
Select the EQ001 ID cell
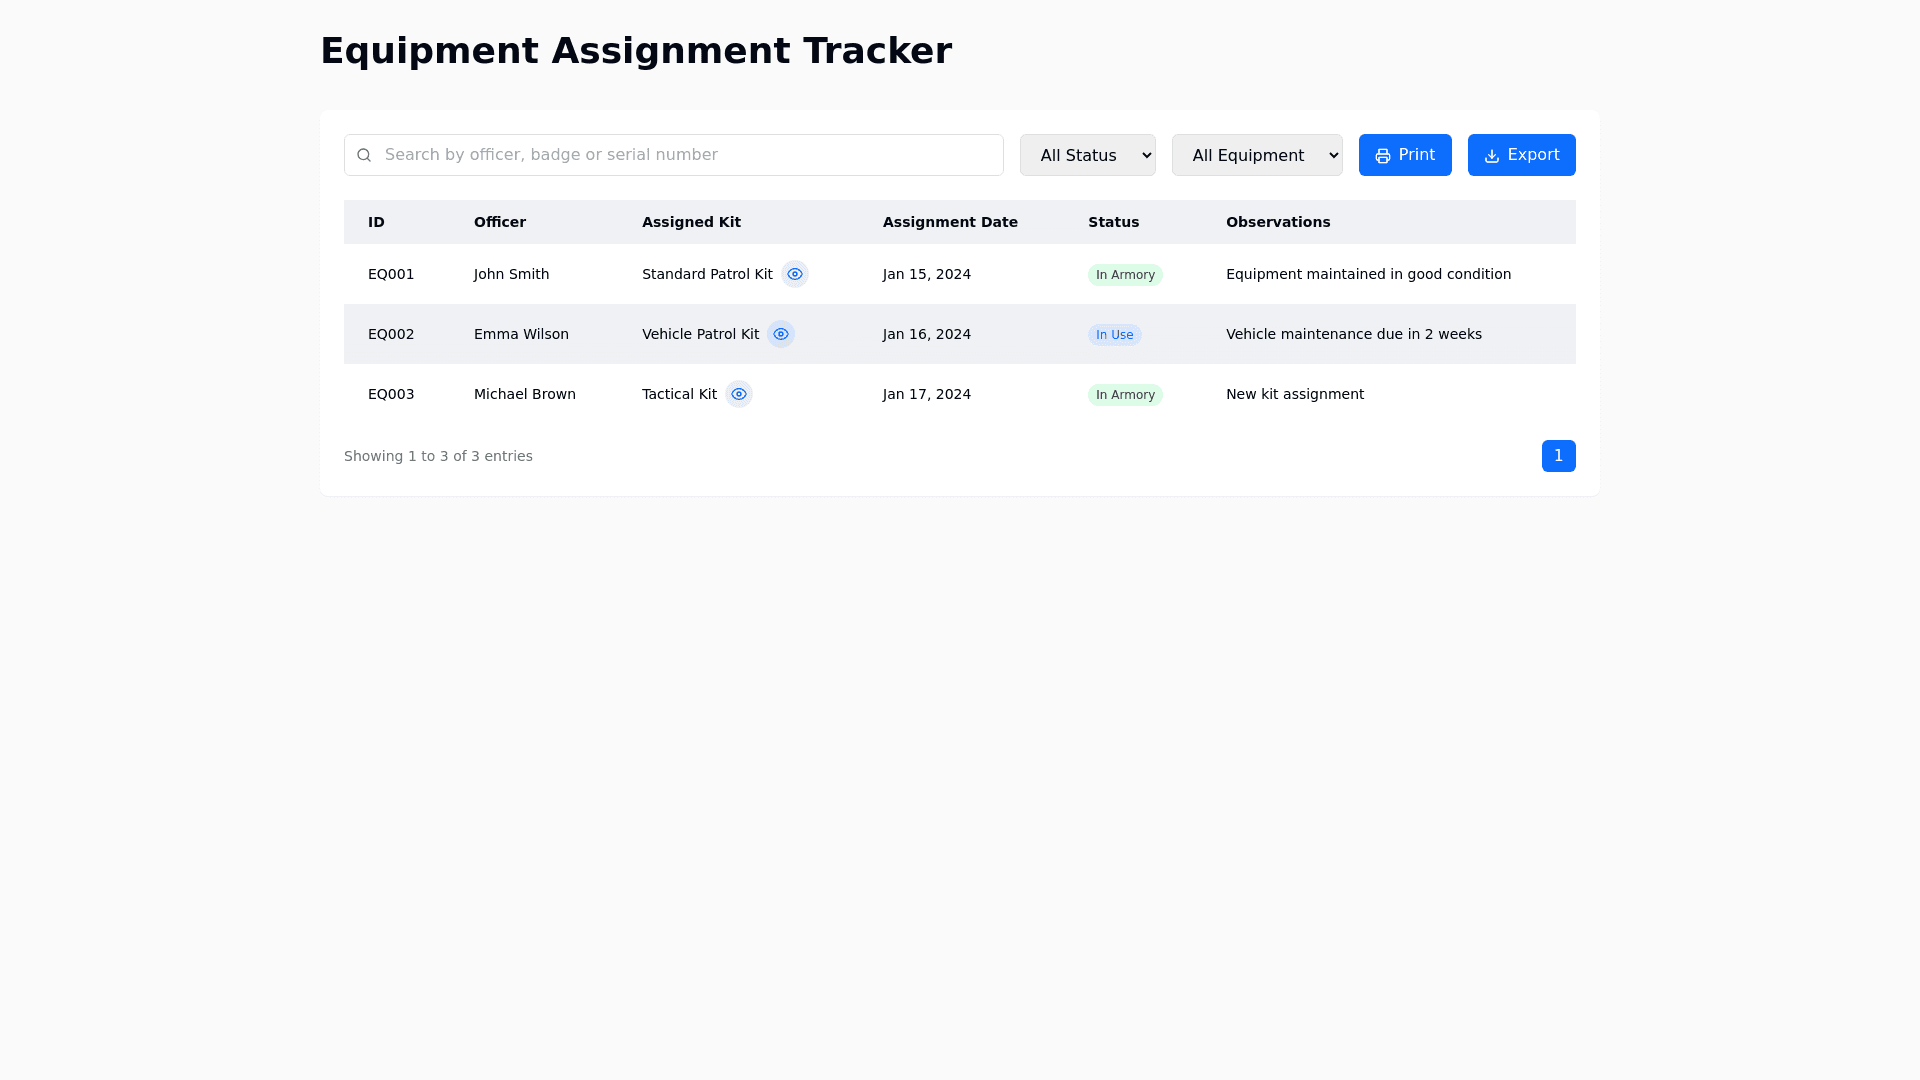pos(390,274)
